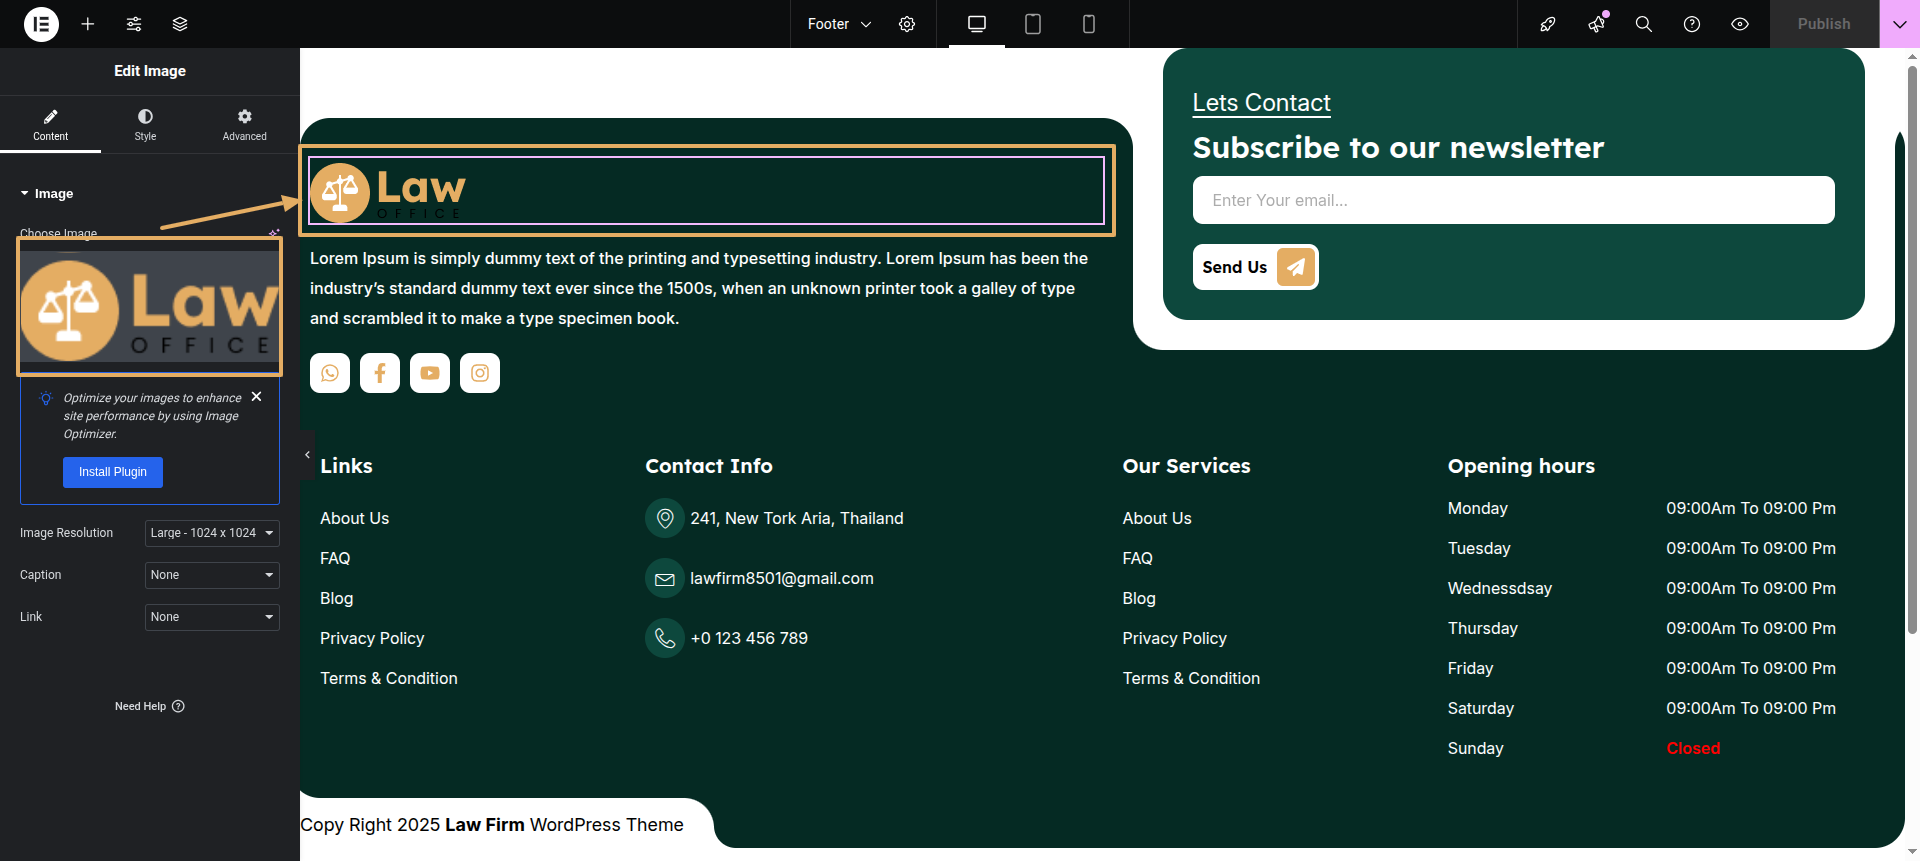Switch to mobile responsive view

[1089, 24]
